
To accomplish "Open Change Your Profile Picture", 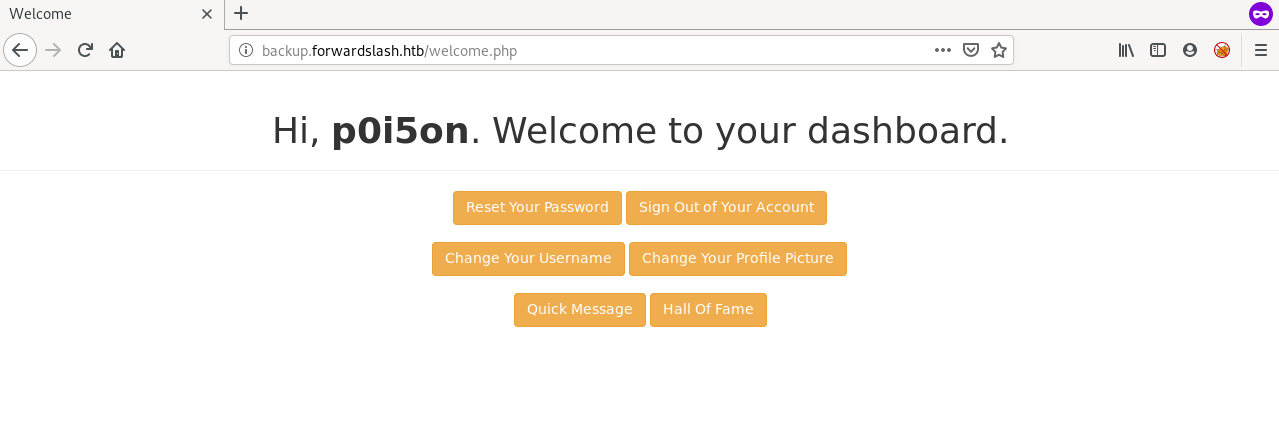I will click(x=738, y=259).
